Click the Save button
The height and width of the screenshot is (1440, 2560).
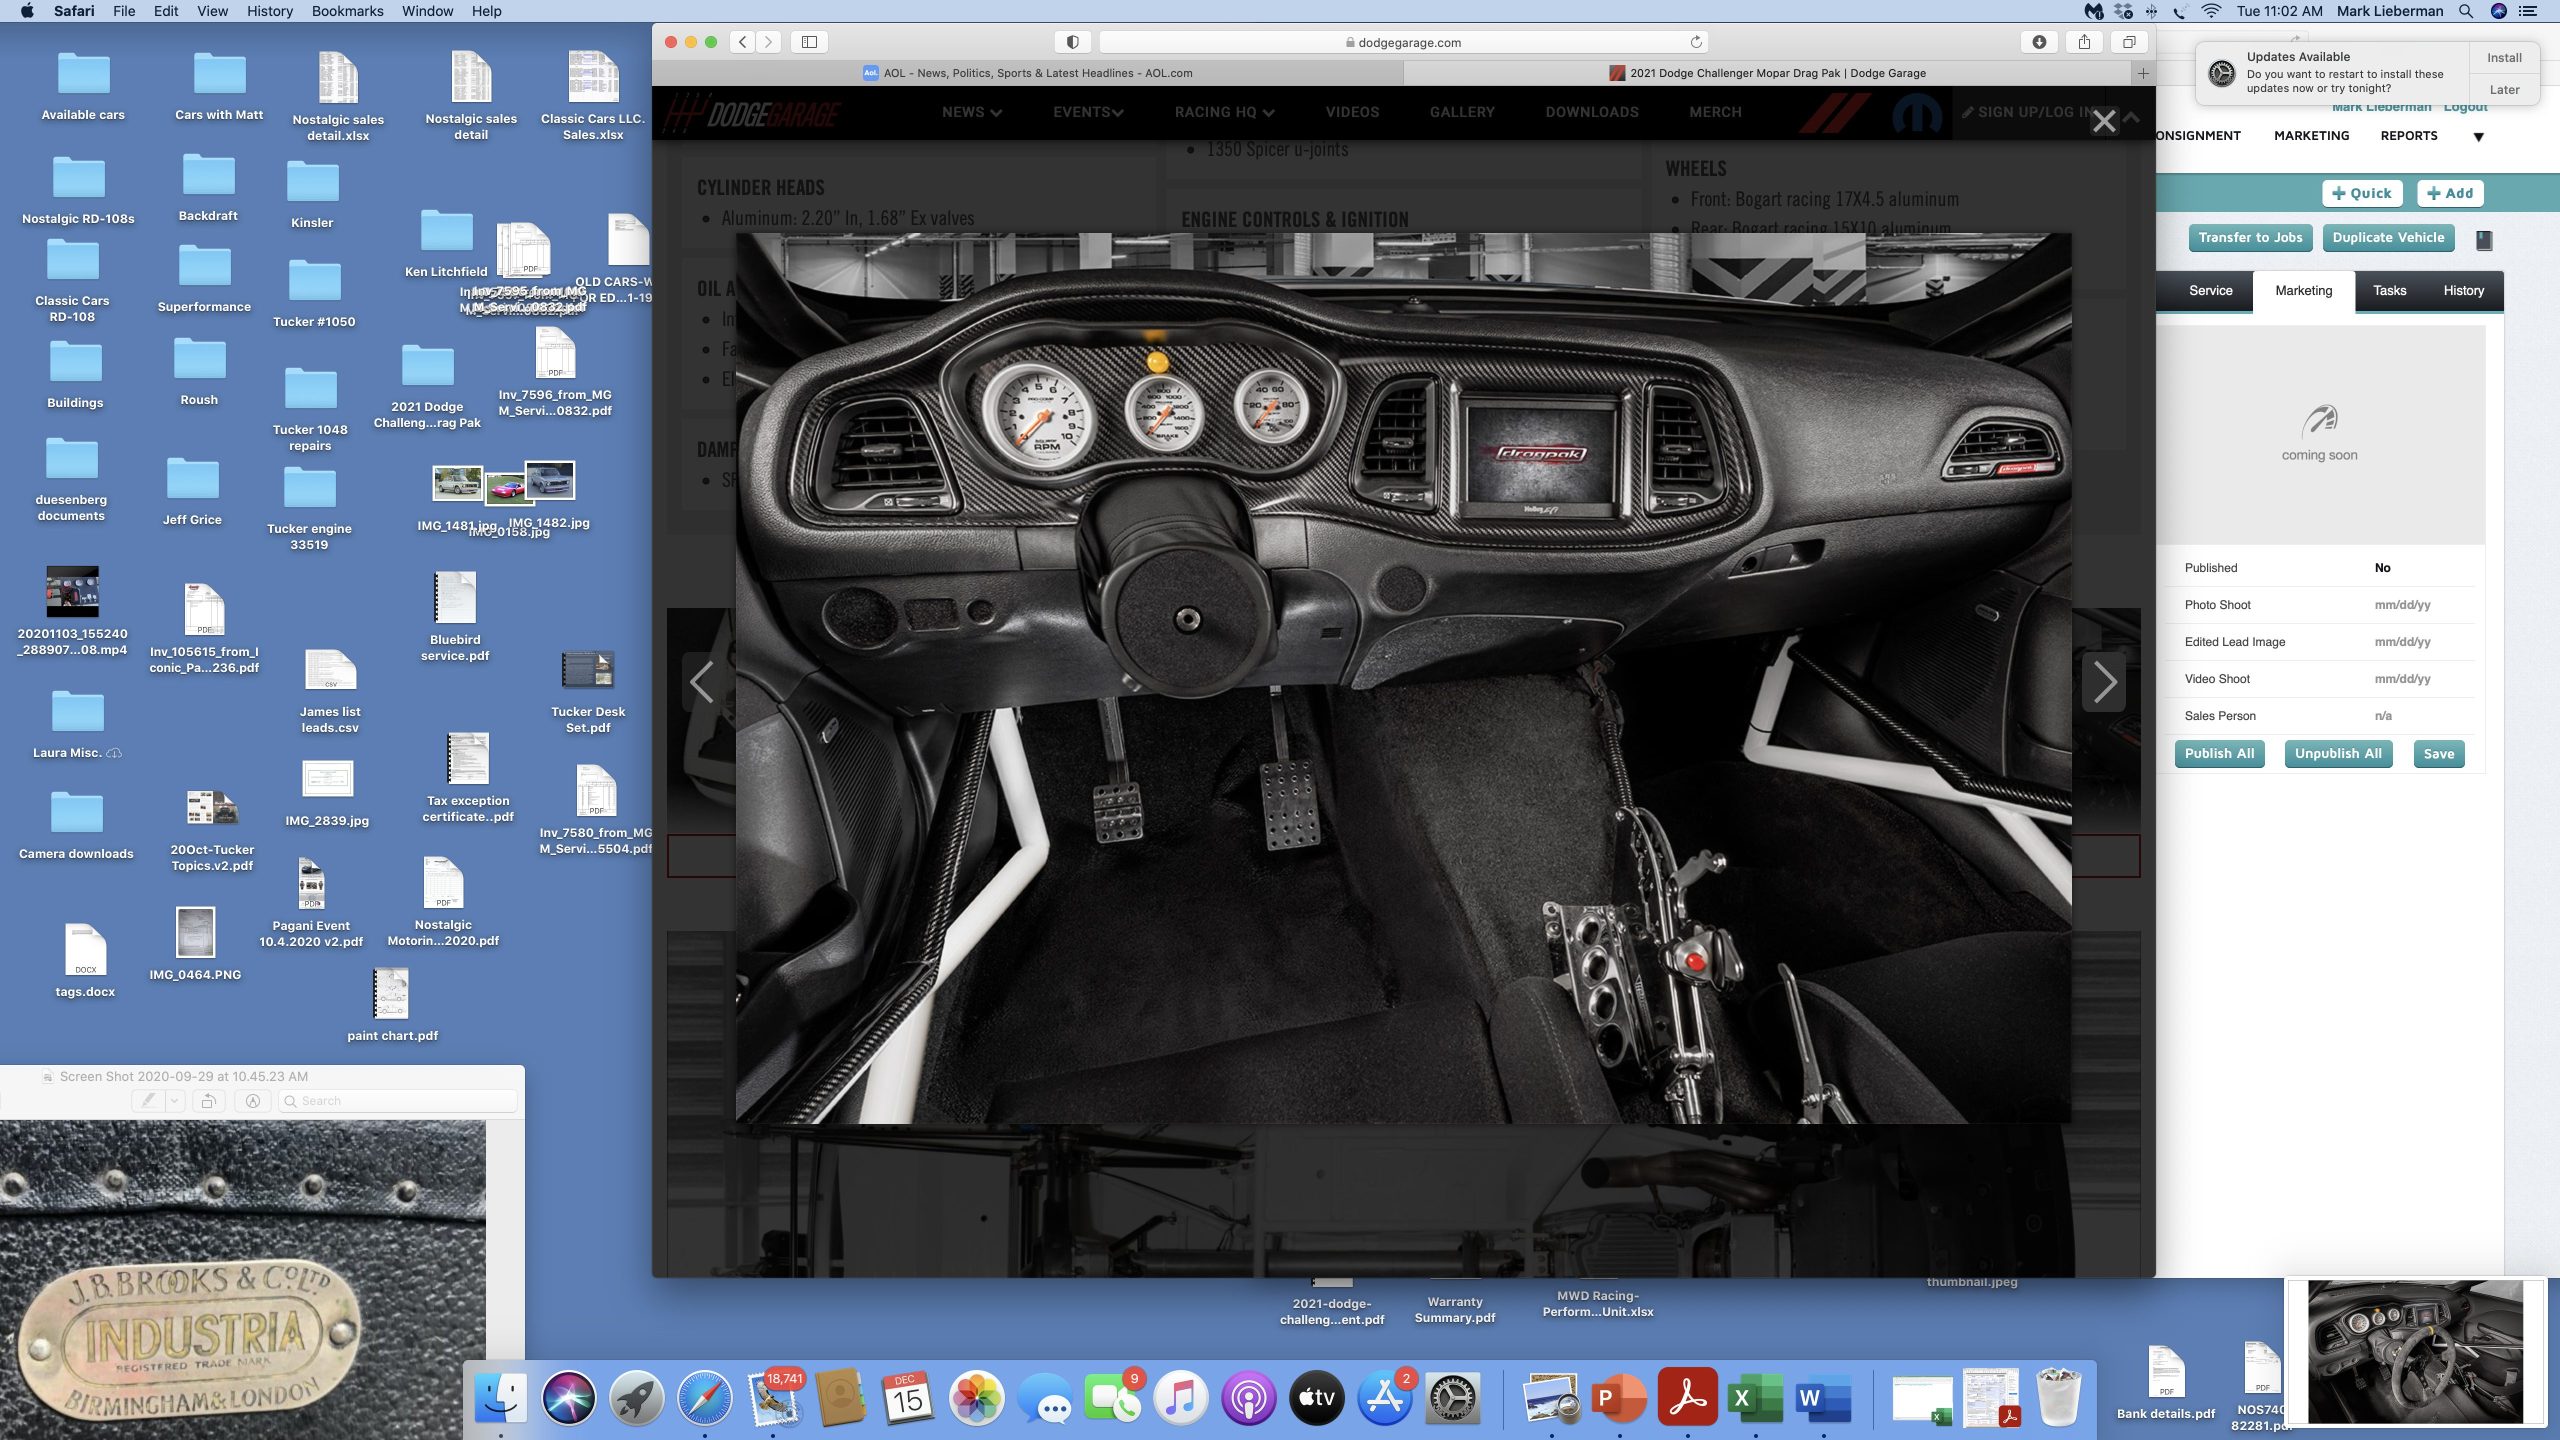coord(2438,754)
